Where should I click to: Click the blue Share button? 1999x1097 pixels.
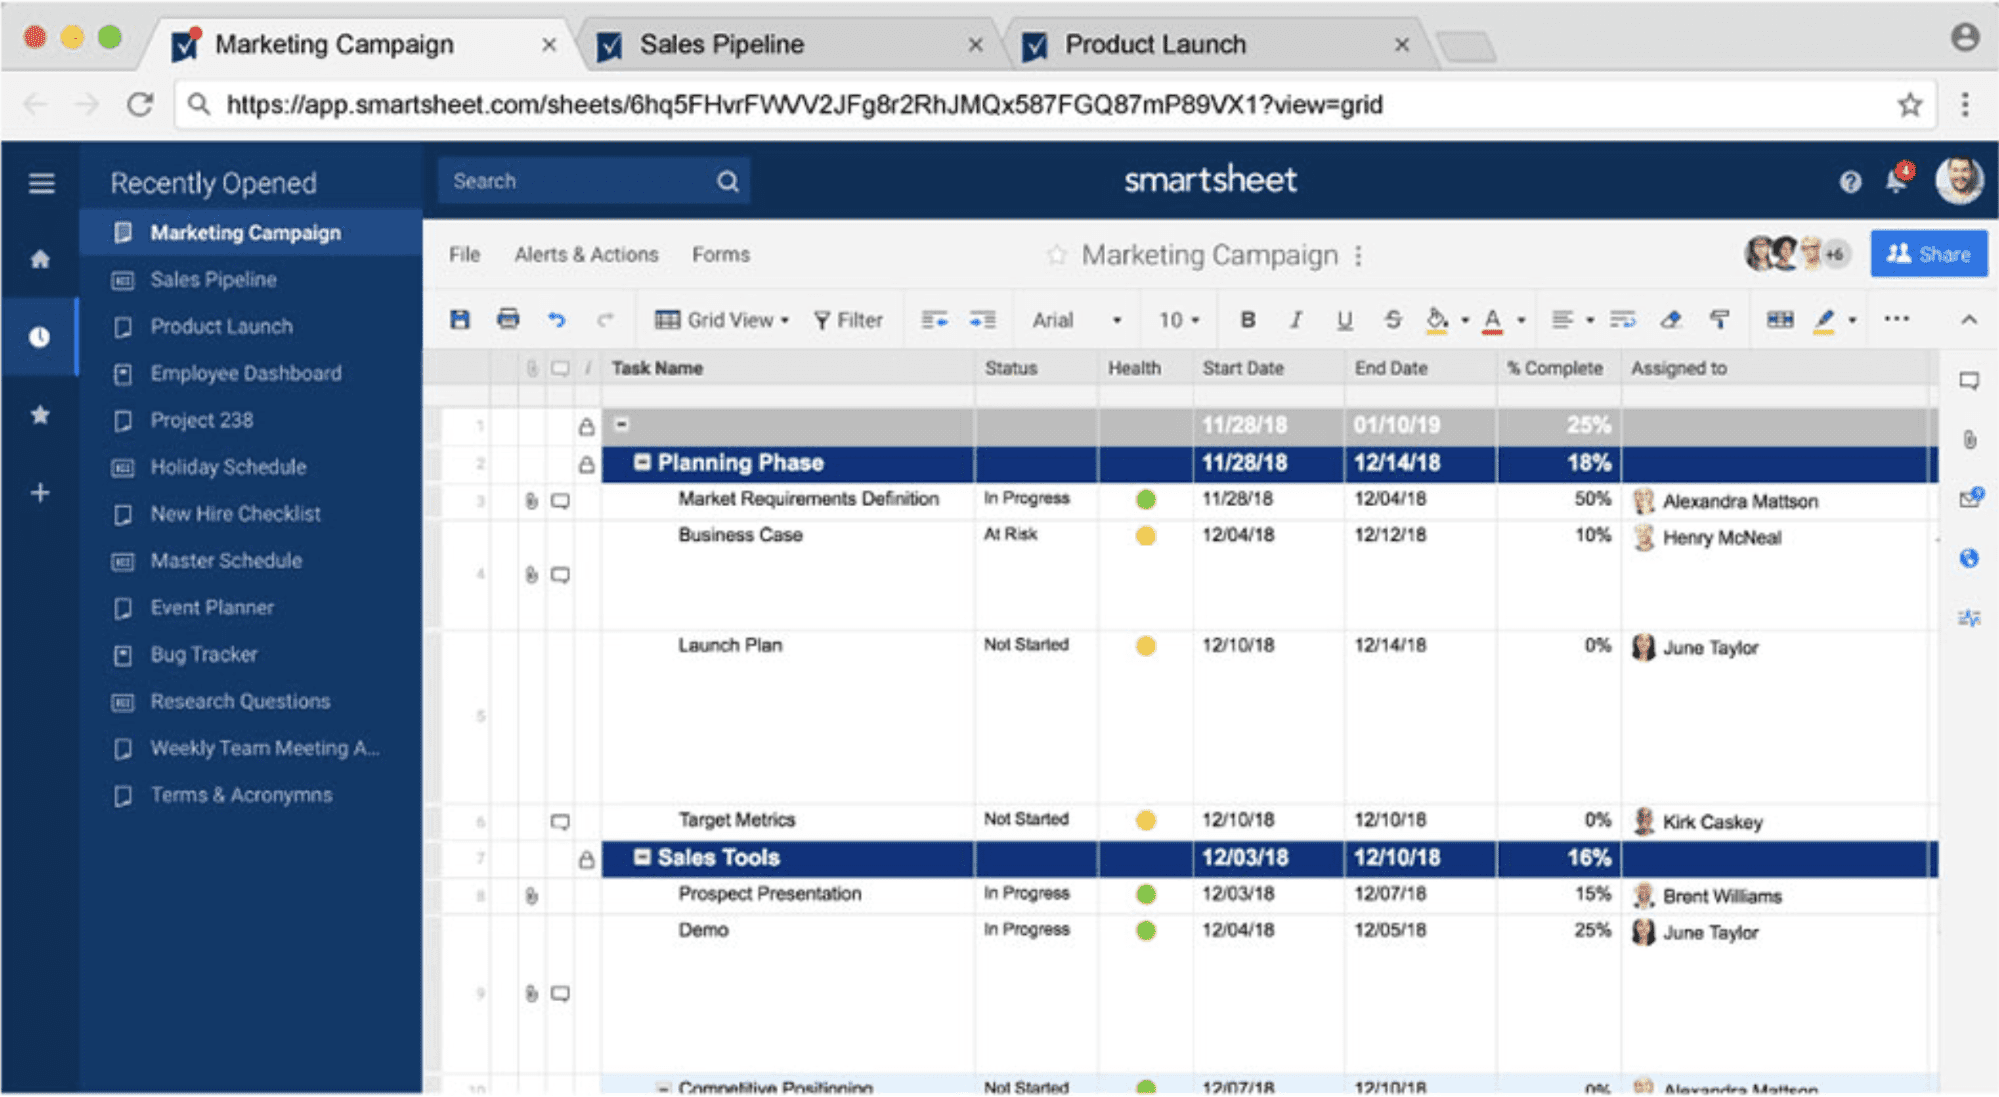click(x=1928, y=254)
